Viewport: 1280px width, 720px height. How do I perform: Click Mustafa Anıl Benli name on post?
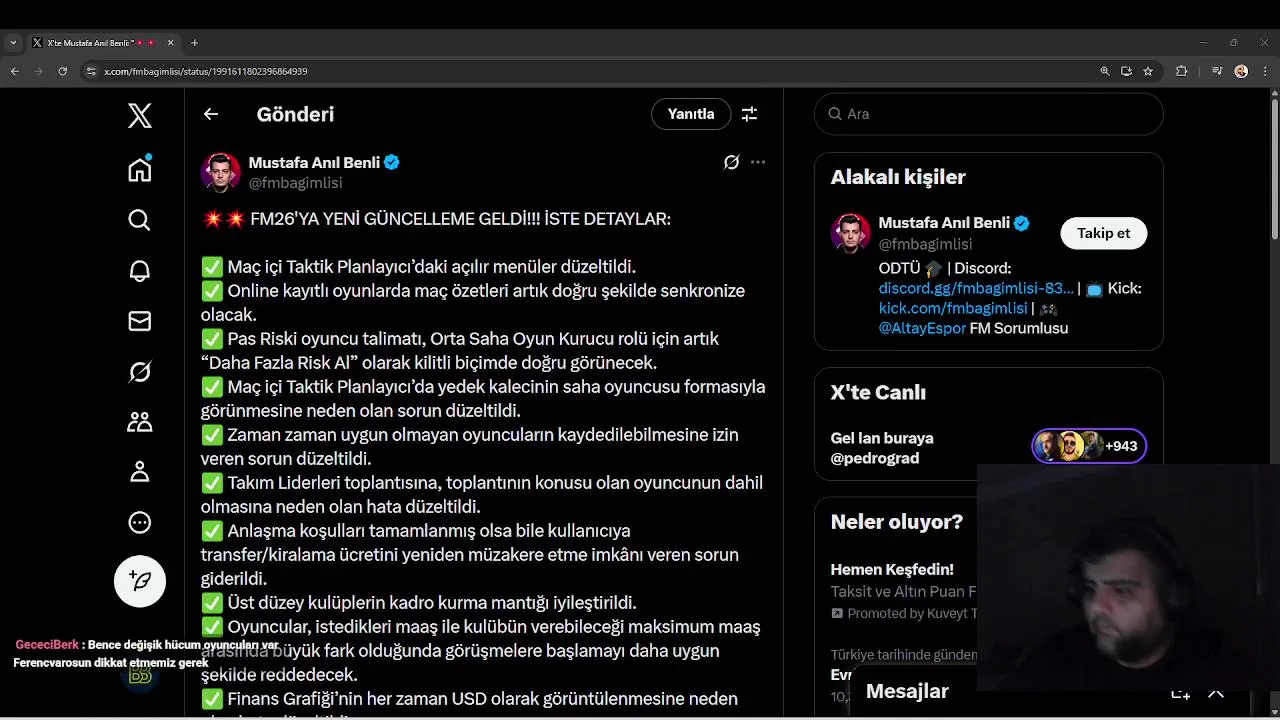[x=314, y=162]
